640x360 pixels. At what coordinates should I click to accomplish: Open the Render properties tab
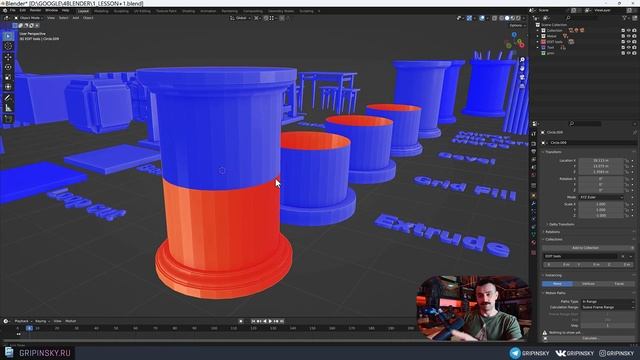pos(533,144)
